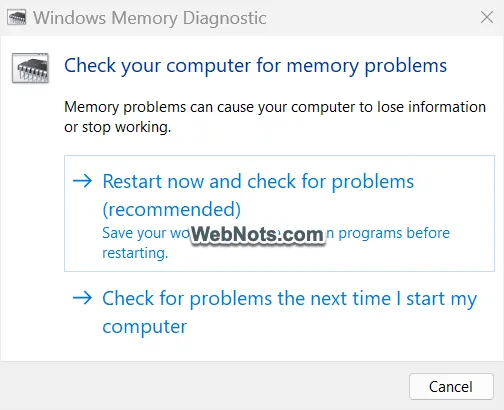Click the or stop working text line

(x=117, y=127)
